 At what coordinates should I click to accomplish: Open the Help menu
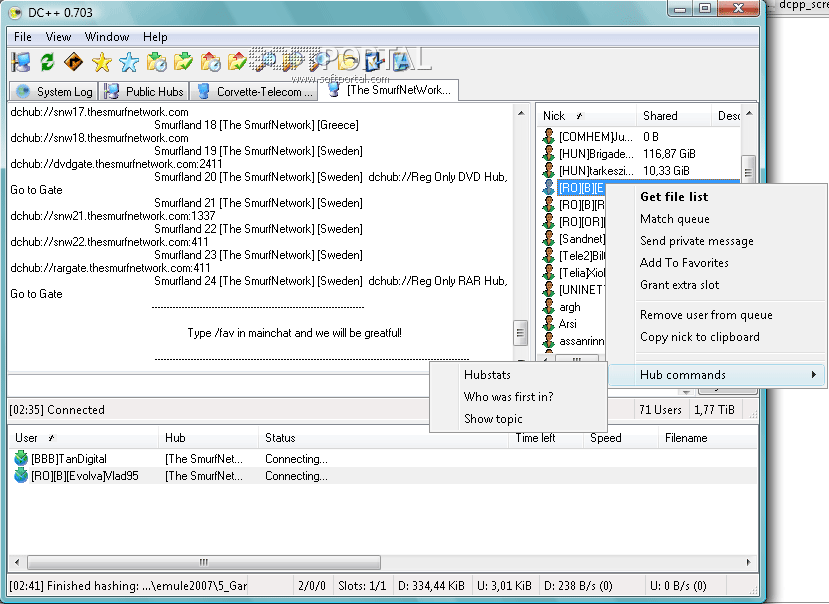coord(155,36)
